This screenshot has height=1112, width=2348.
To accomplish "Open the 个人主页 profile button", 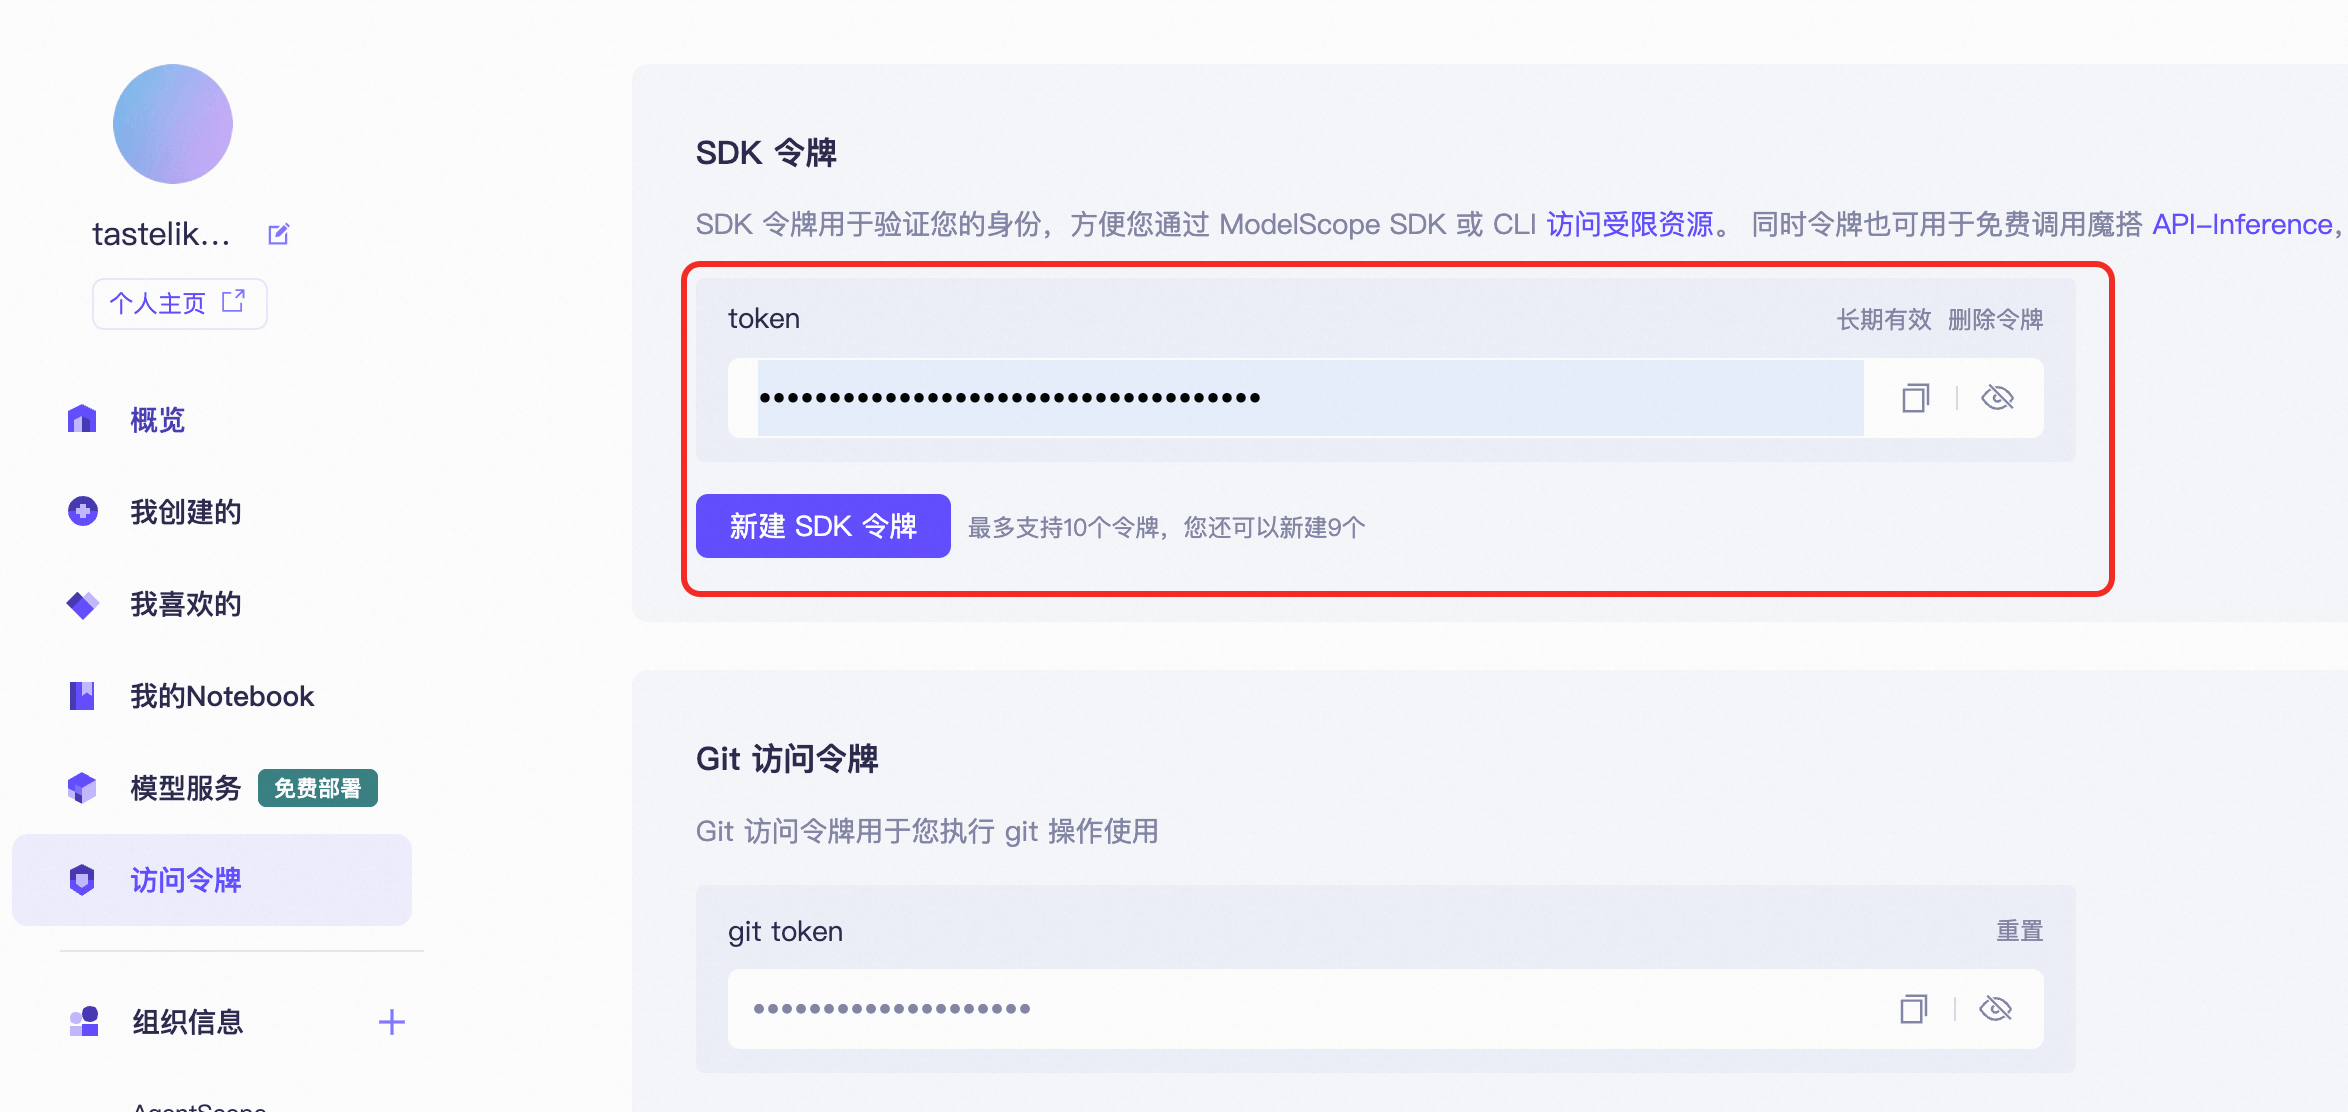I will click(180, 303).
